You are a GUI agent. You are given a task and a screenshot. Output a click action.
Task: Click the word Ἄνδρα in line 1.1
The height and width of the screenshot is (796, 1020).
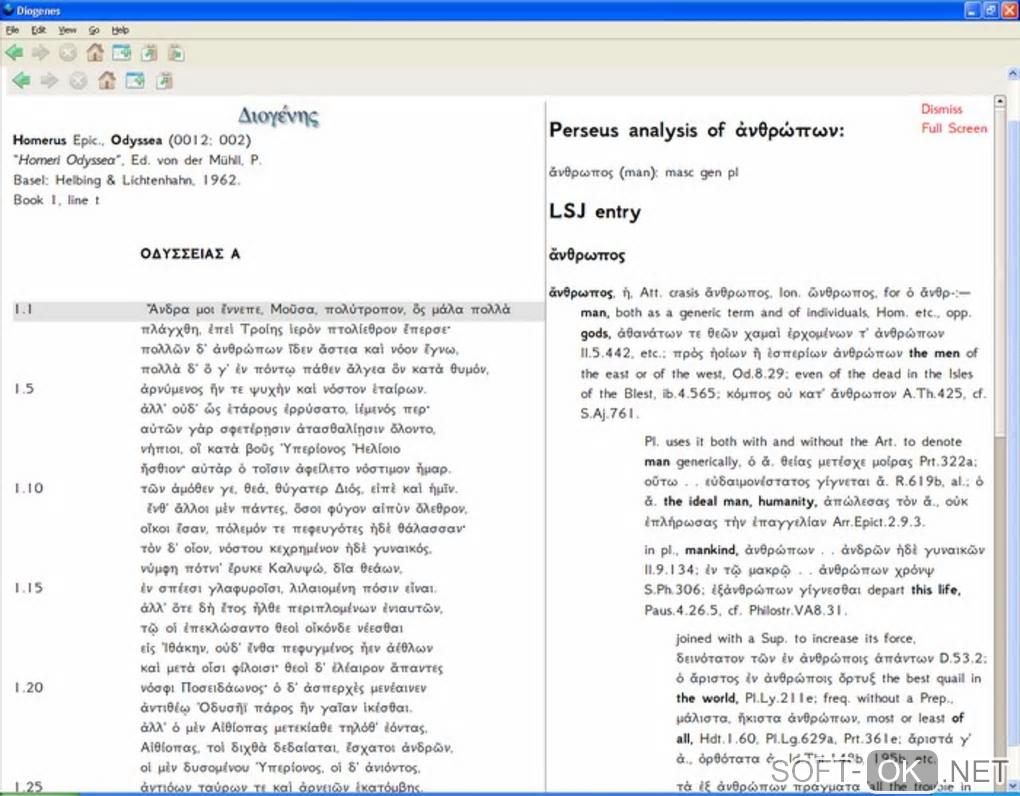(x=168, y=310)
